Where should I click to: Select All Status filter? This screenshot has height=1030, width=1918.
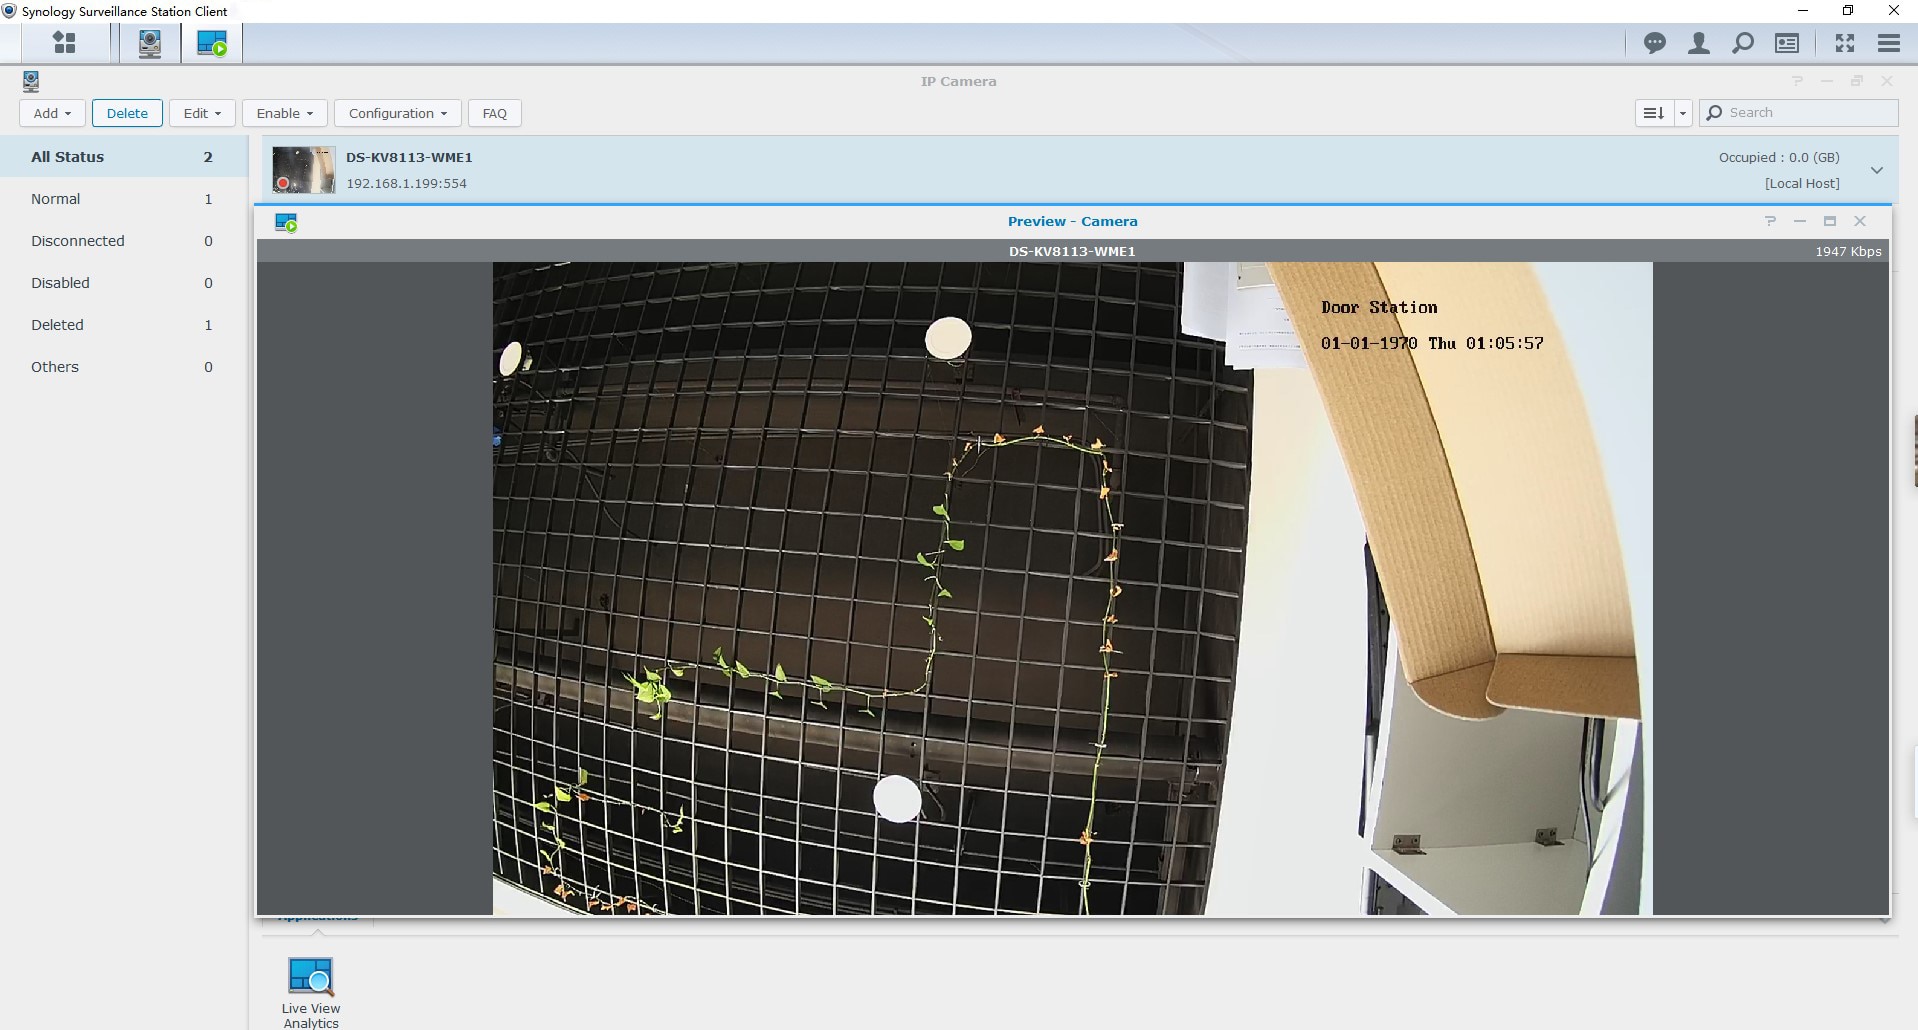click(124, 157)
